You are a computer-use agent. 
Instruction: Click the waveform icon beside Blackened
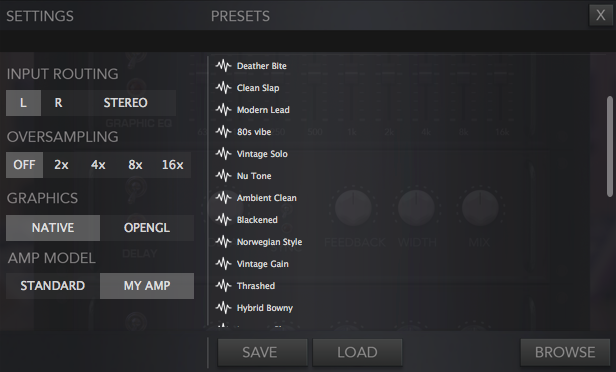[224, 220]
